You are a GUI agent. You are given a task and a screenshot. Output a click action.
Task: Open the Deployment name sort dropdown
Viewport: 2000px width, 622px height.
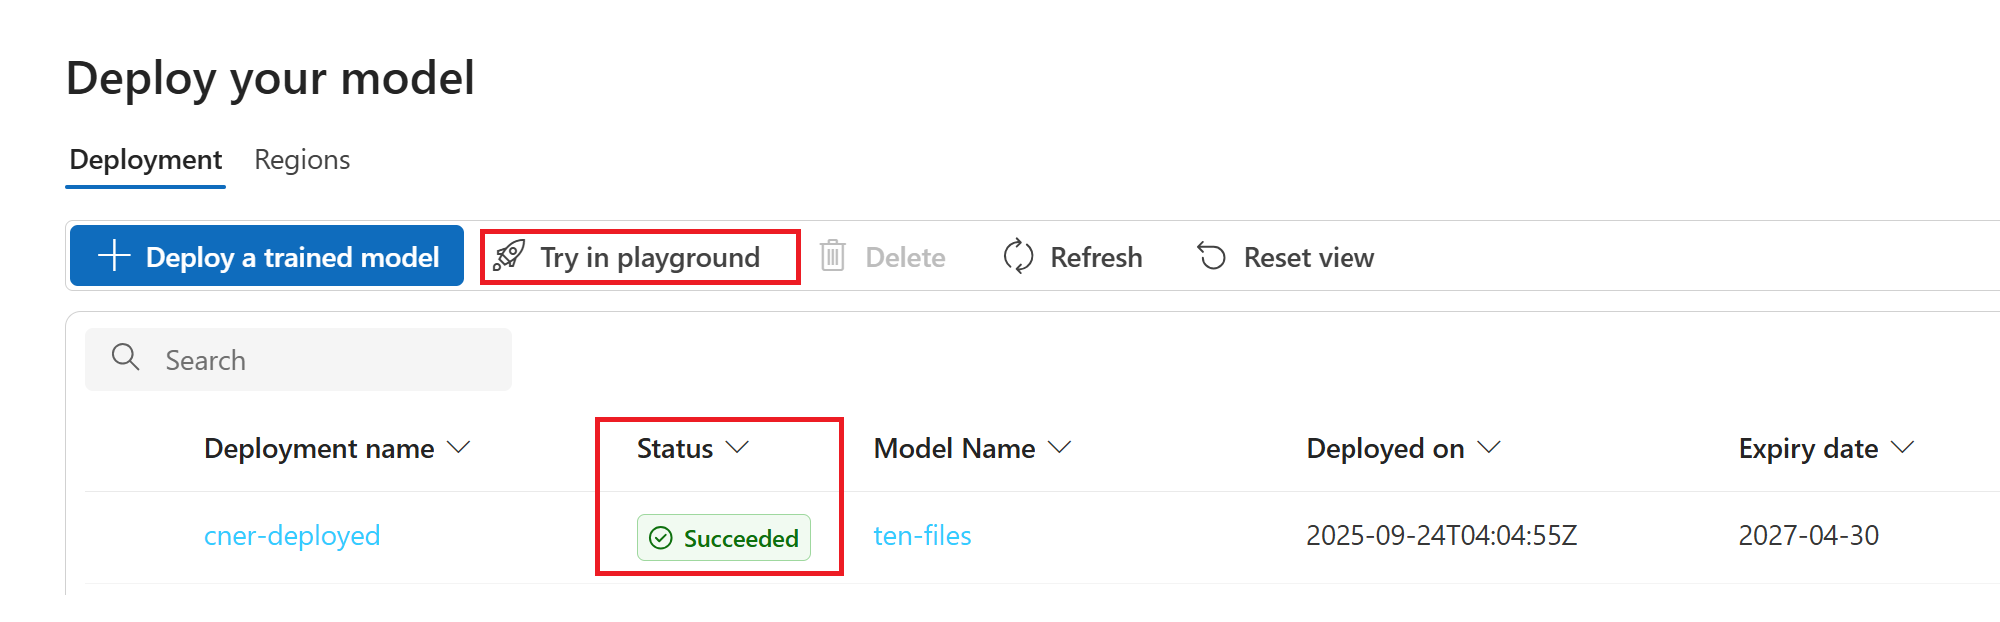tap(461, 448)
